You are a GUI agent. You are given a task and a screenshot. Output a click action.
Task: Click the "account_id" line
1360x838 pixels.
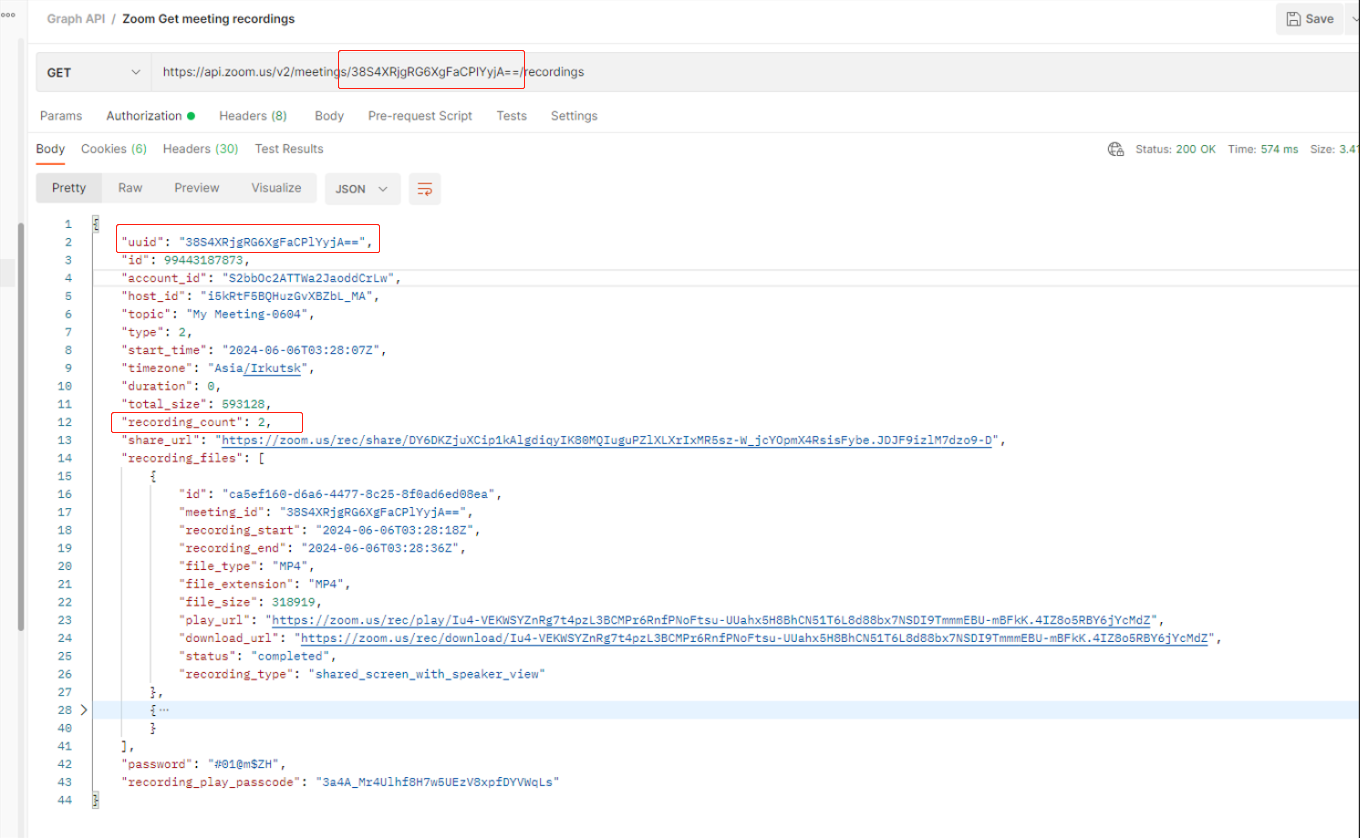[261, 278]
